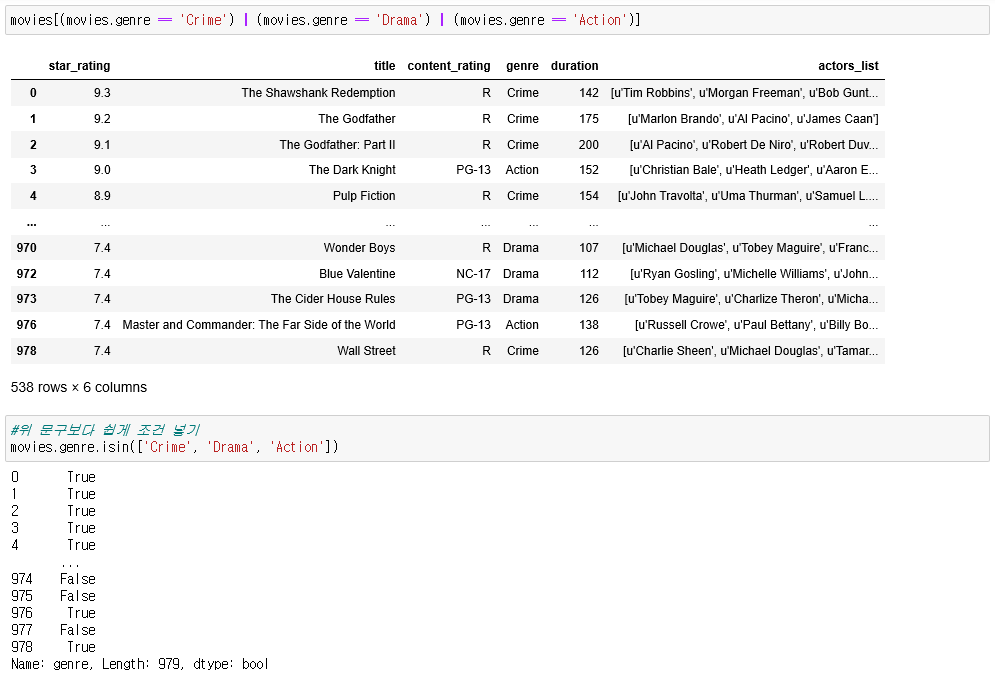Click Charlie Sheen actors list cell
This screenshot has width=995, height=677.
(751, 351)
